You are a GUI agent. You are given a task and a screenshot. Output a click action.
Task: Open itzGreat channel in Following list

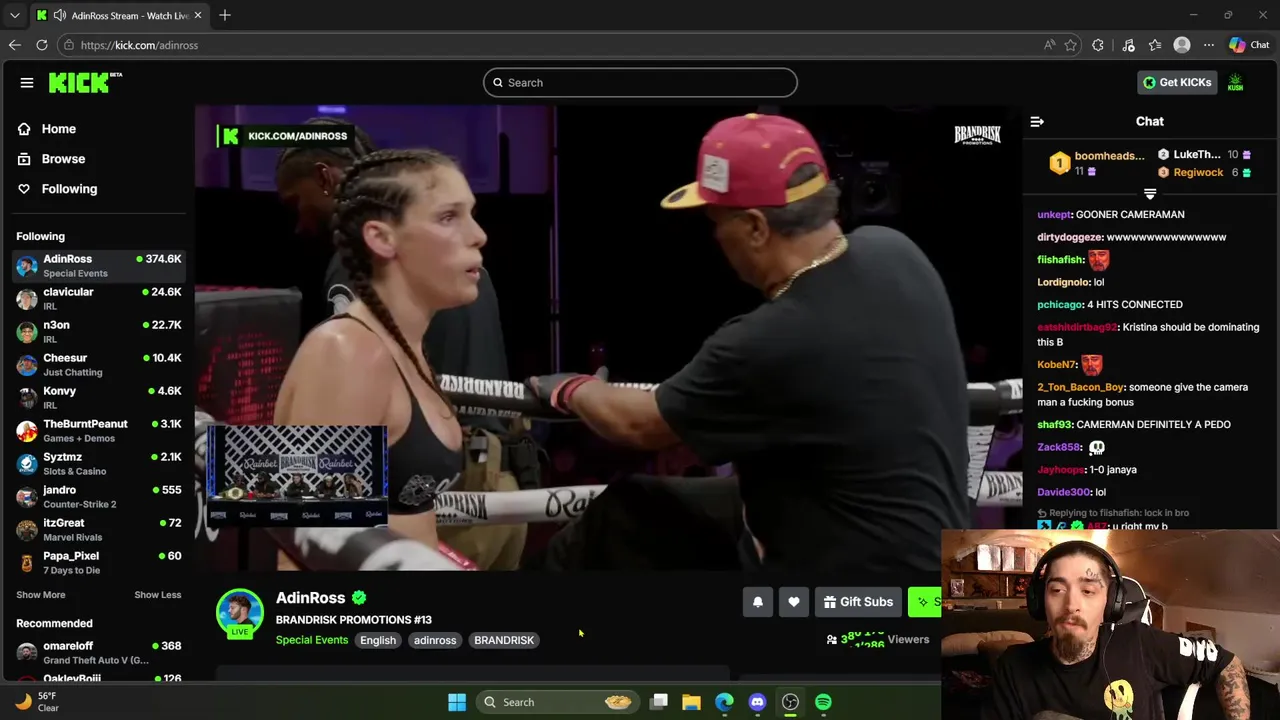point(98,530)
